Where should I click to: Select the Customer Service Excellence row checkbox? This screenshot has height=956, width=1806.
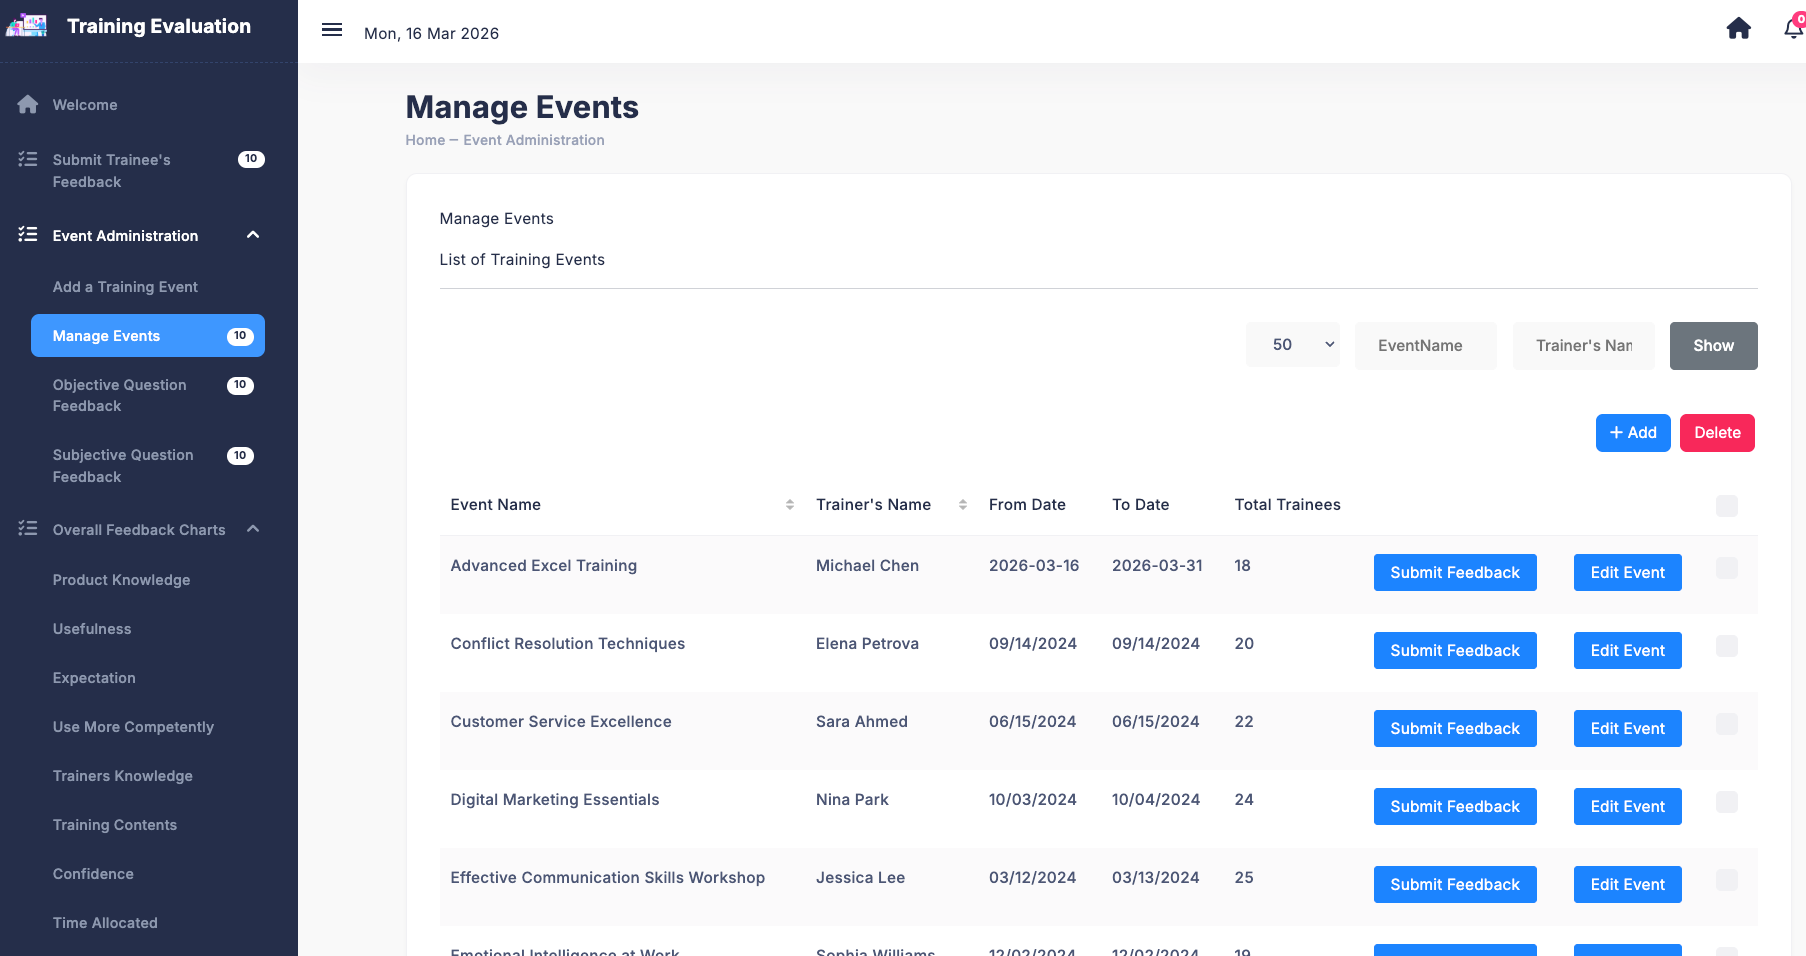coord(1726,724)
